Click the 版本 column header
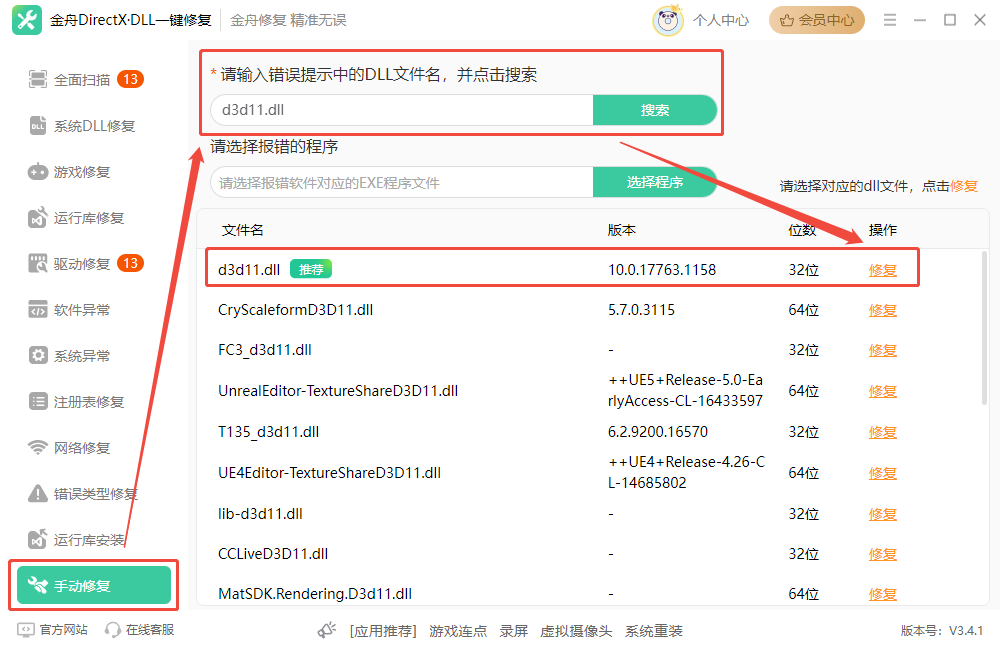 pyautogui.click(x=621, y=230)
